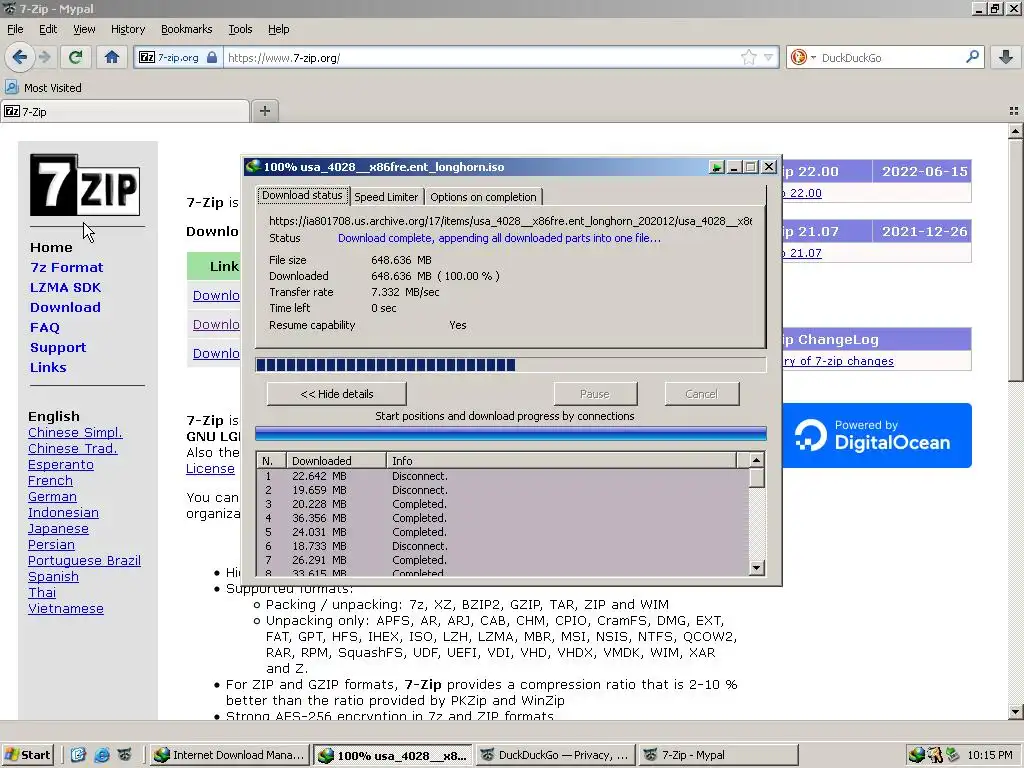Switch to Options on completion tab

[x=483, y=197]
